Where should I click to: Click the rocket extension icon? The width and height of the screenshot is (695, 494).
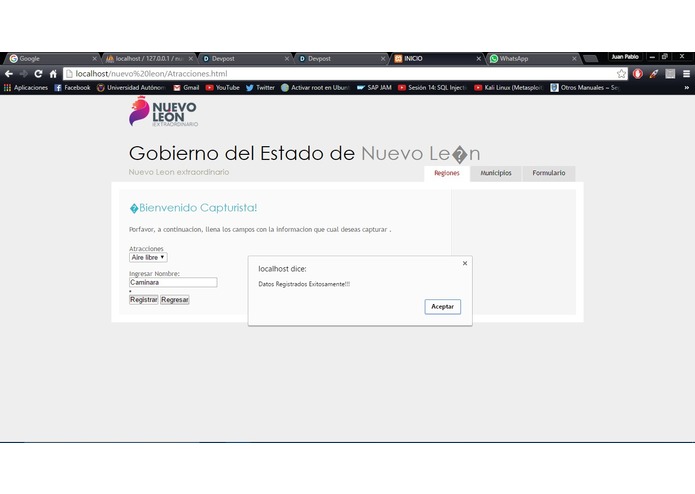654,74
